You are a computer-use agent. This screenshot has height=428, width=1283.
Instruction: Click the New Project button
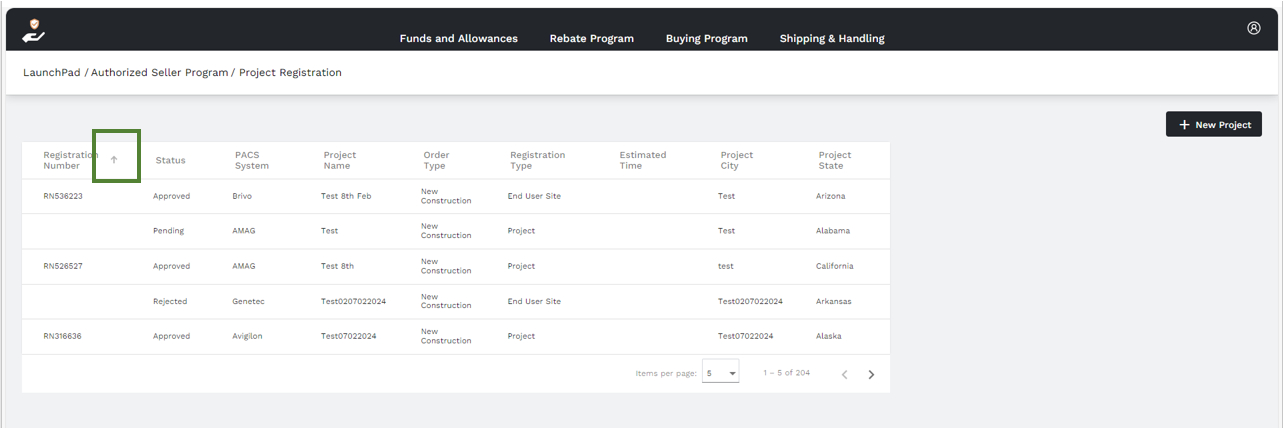[x=1214, y=124]
